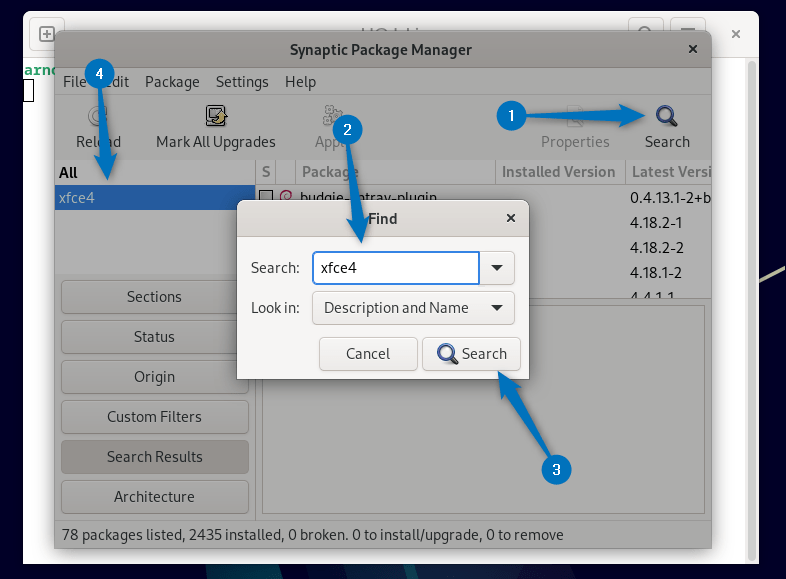Click the Sections filter button
Image resolution: width=786 pixels, height=579 pixels.
coord(154,297)
